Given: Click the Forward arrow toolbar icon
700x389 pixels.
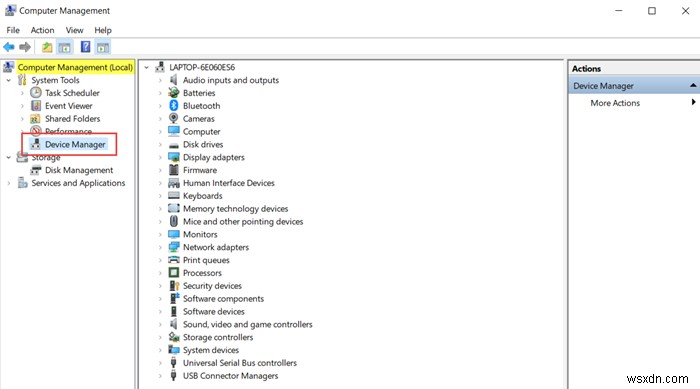Looking at the screenshot, I should point(25,47).
